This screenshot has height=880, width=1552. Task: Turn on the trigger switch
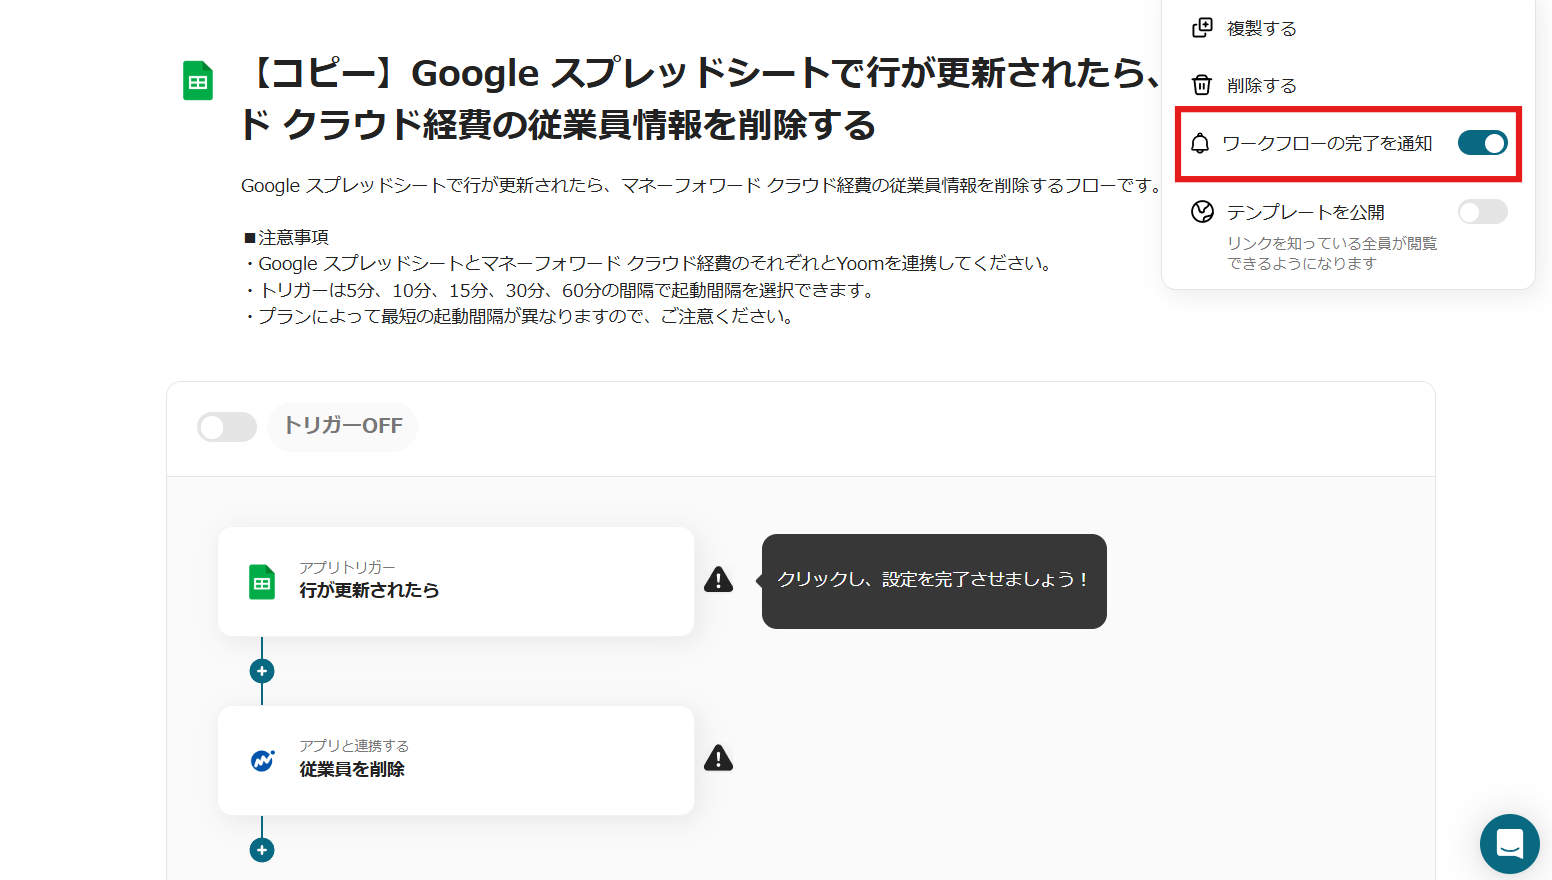click(x=227, y=427)
